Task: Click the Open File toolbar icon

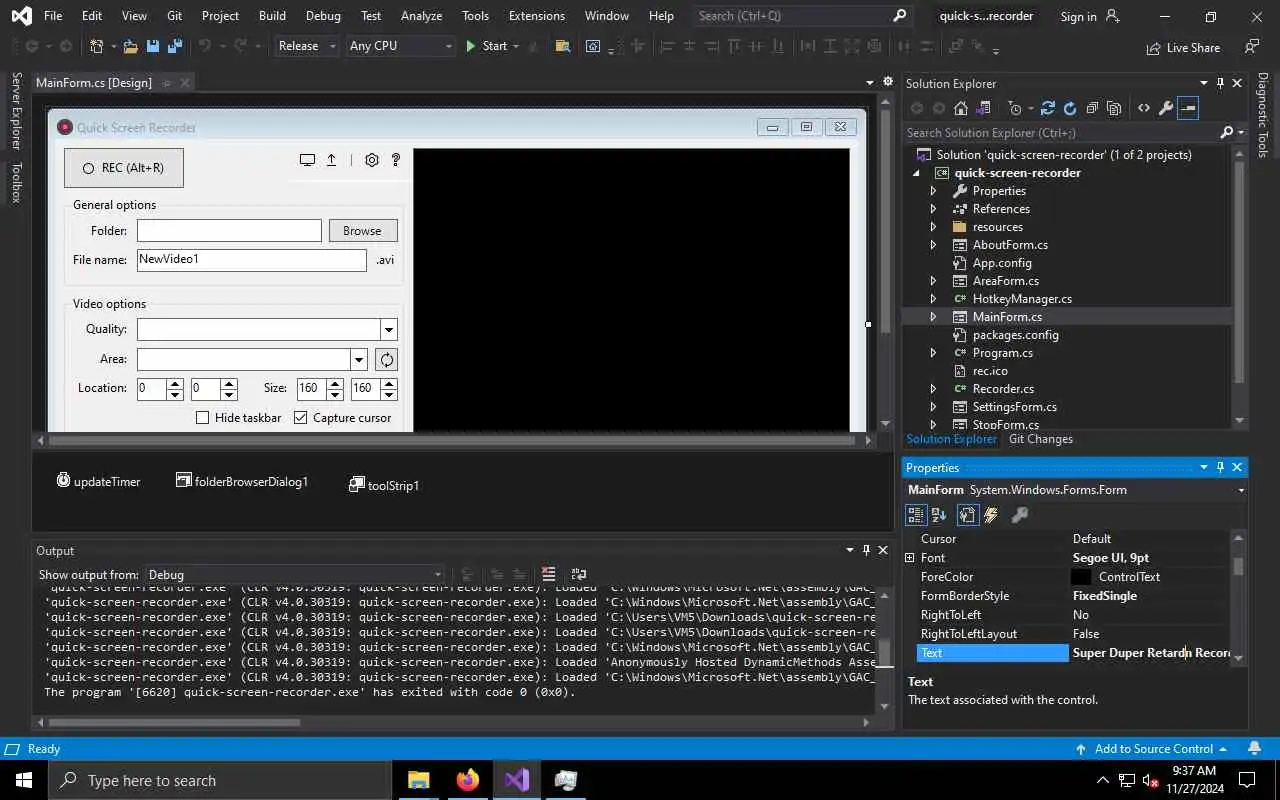Action: point(130,46)
